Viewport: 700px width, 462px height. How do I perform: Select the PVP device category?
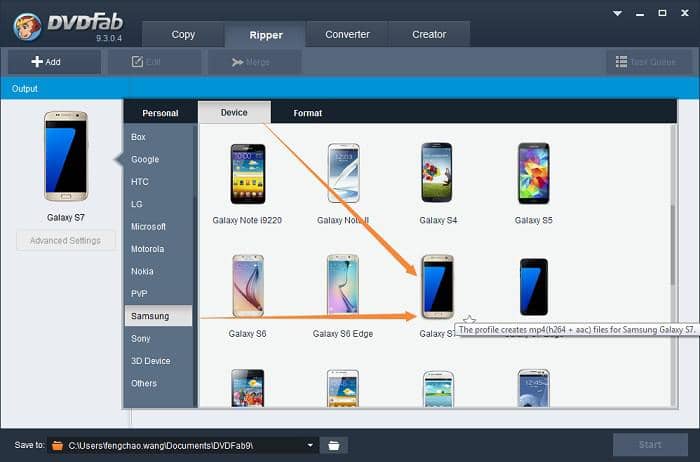(158, 293)
